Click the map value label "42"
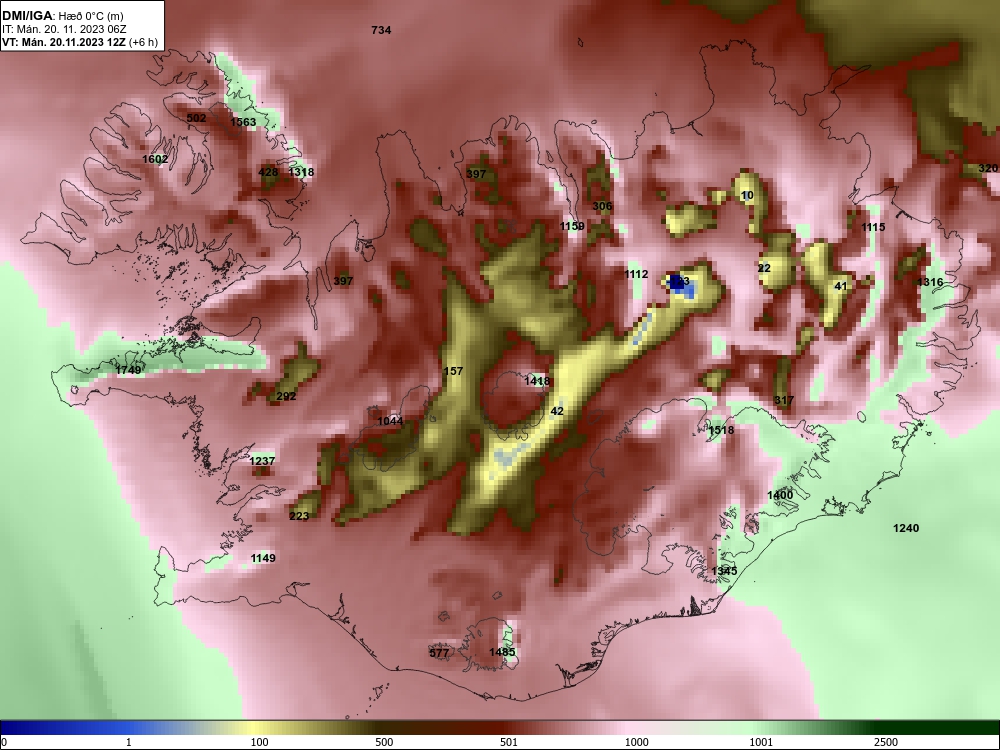1000x750 pixels. pos(557,411)
